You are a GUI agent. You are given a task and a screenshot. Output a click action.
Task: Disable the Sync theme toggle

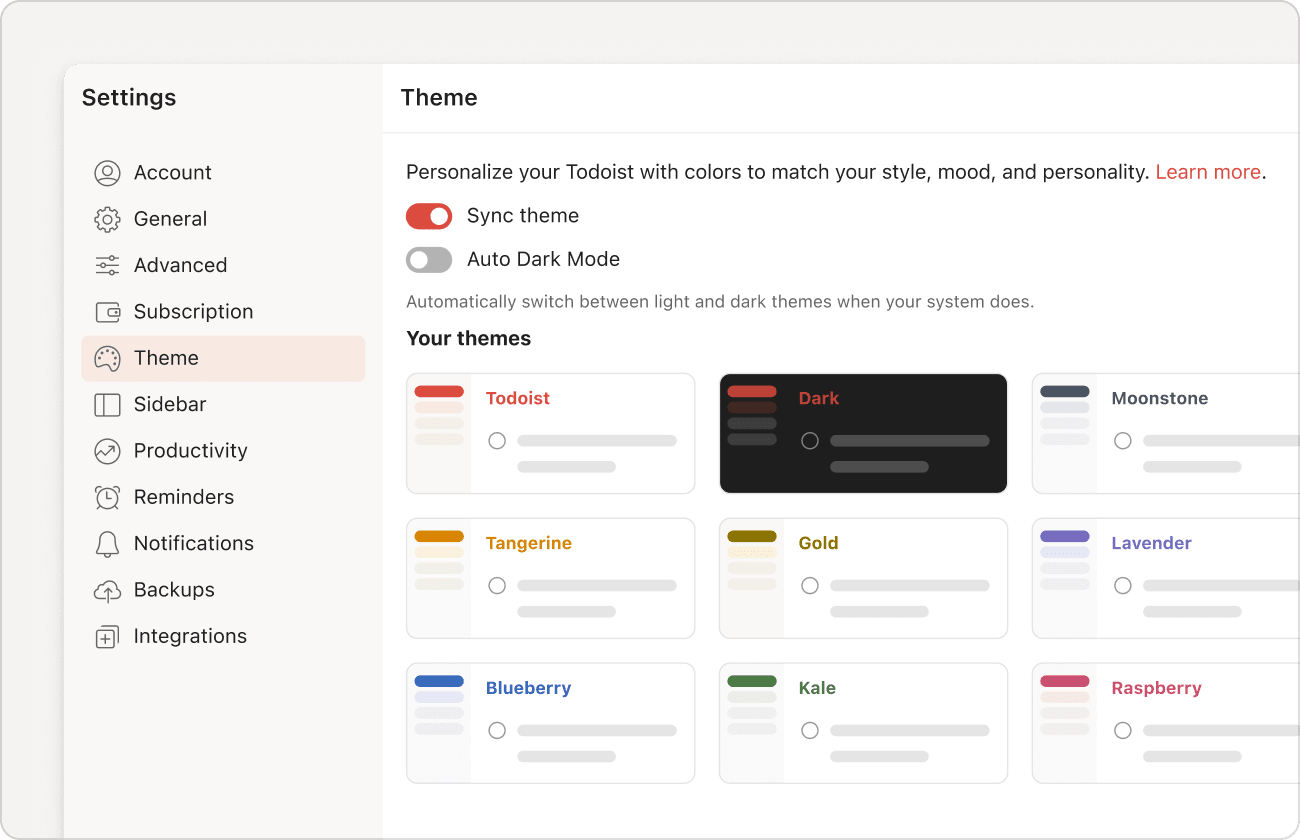(429, 216)
